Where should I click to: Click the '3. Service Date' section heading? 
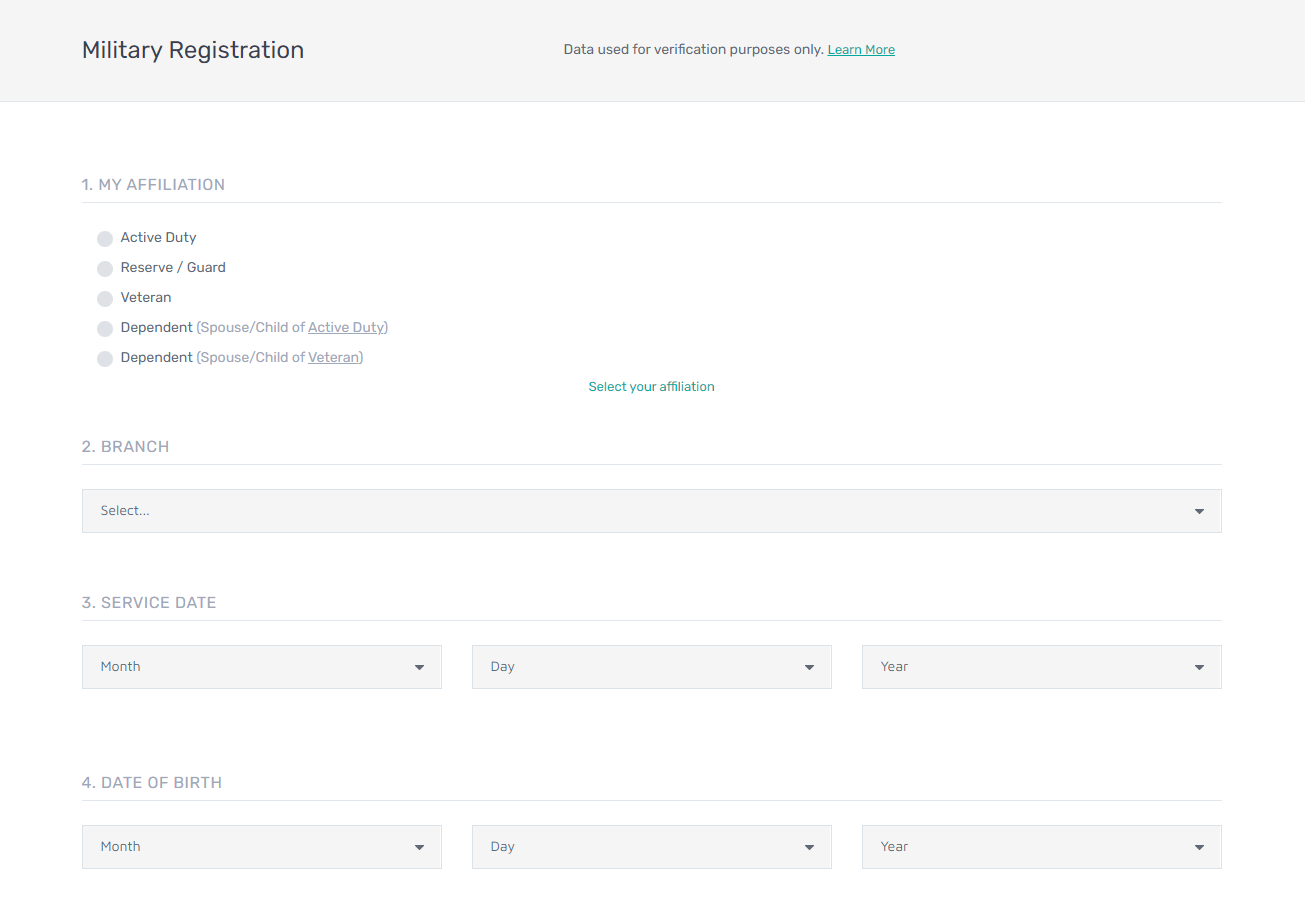[x=149, y=603]
